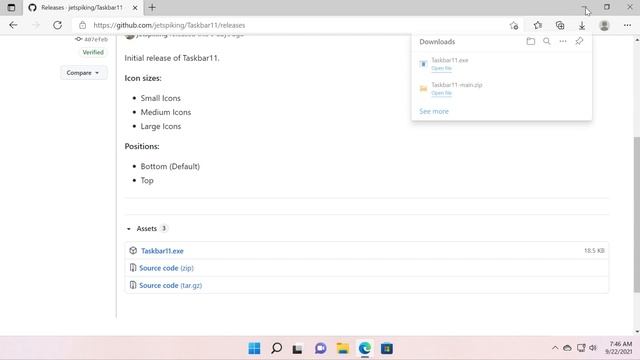Open the Favorites list
The image size is (640, 360).
pyautogui.click(x=538, y=25)
